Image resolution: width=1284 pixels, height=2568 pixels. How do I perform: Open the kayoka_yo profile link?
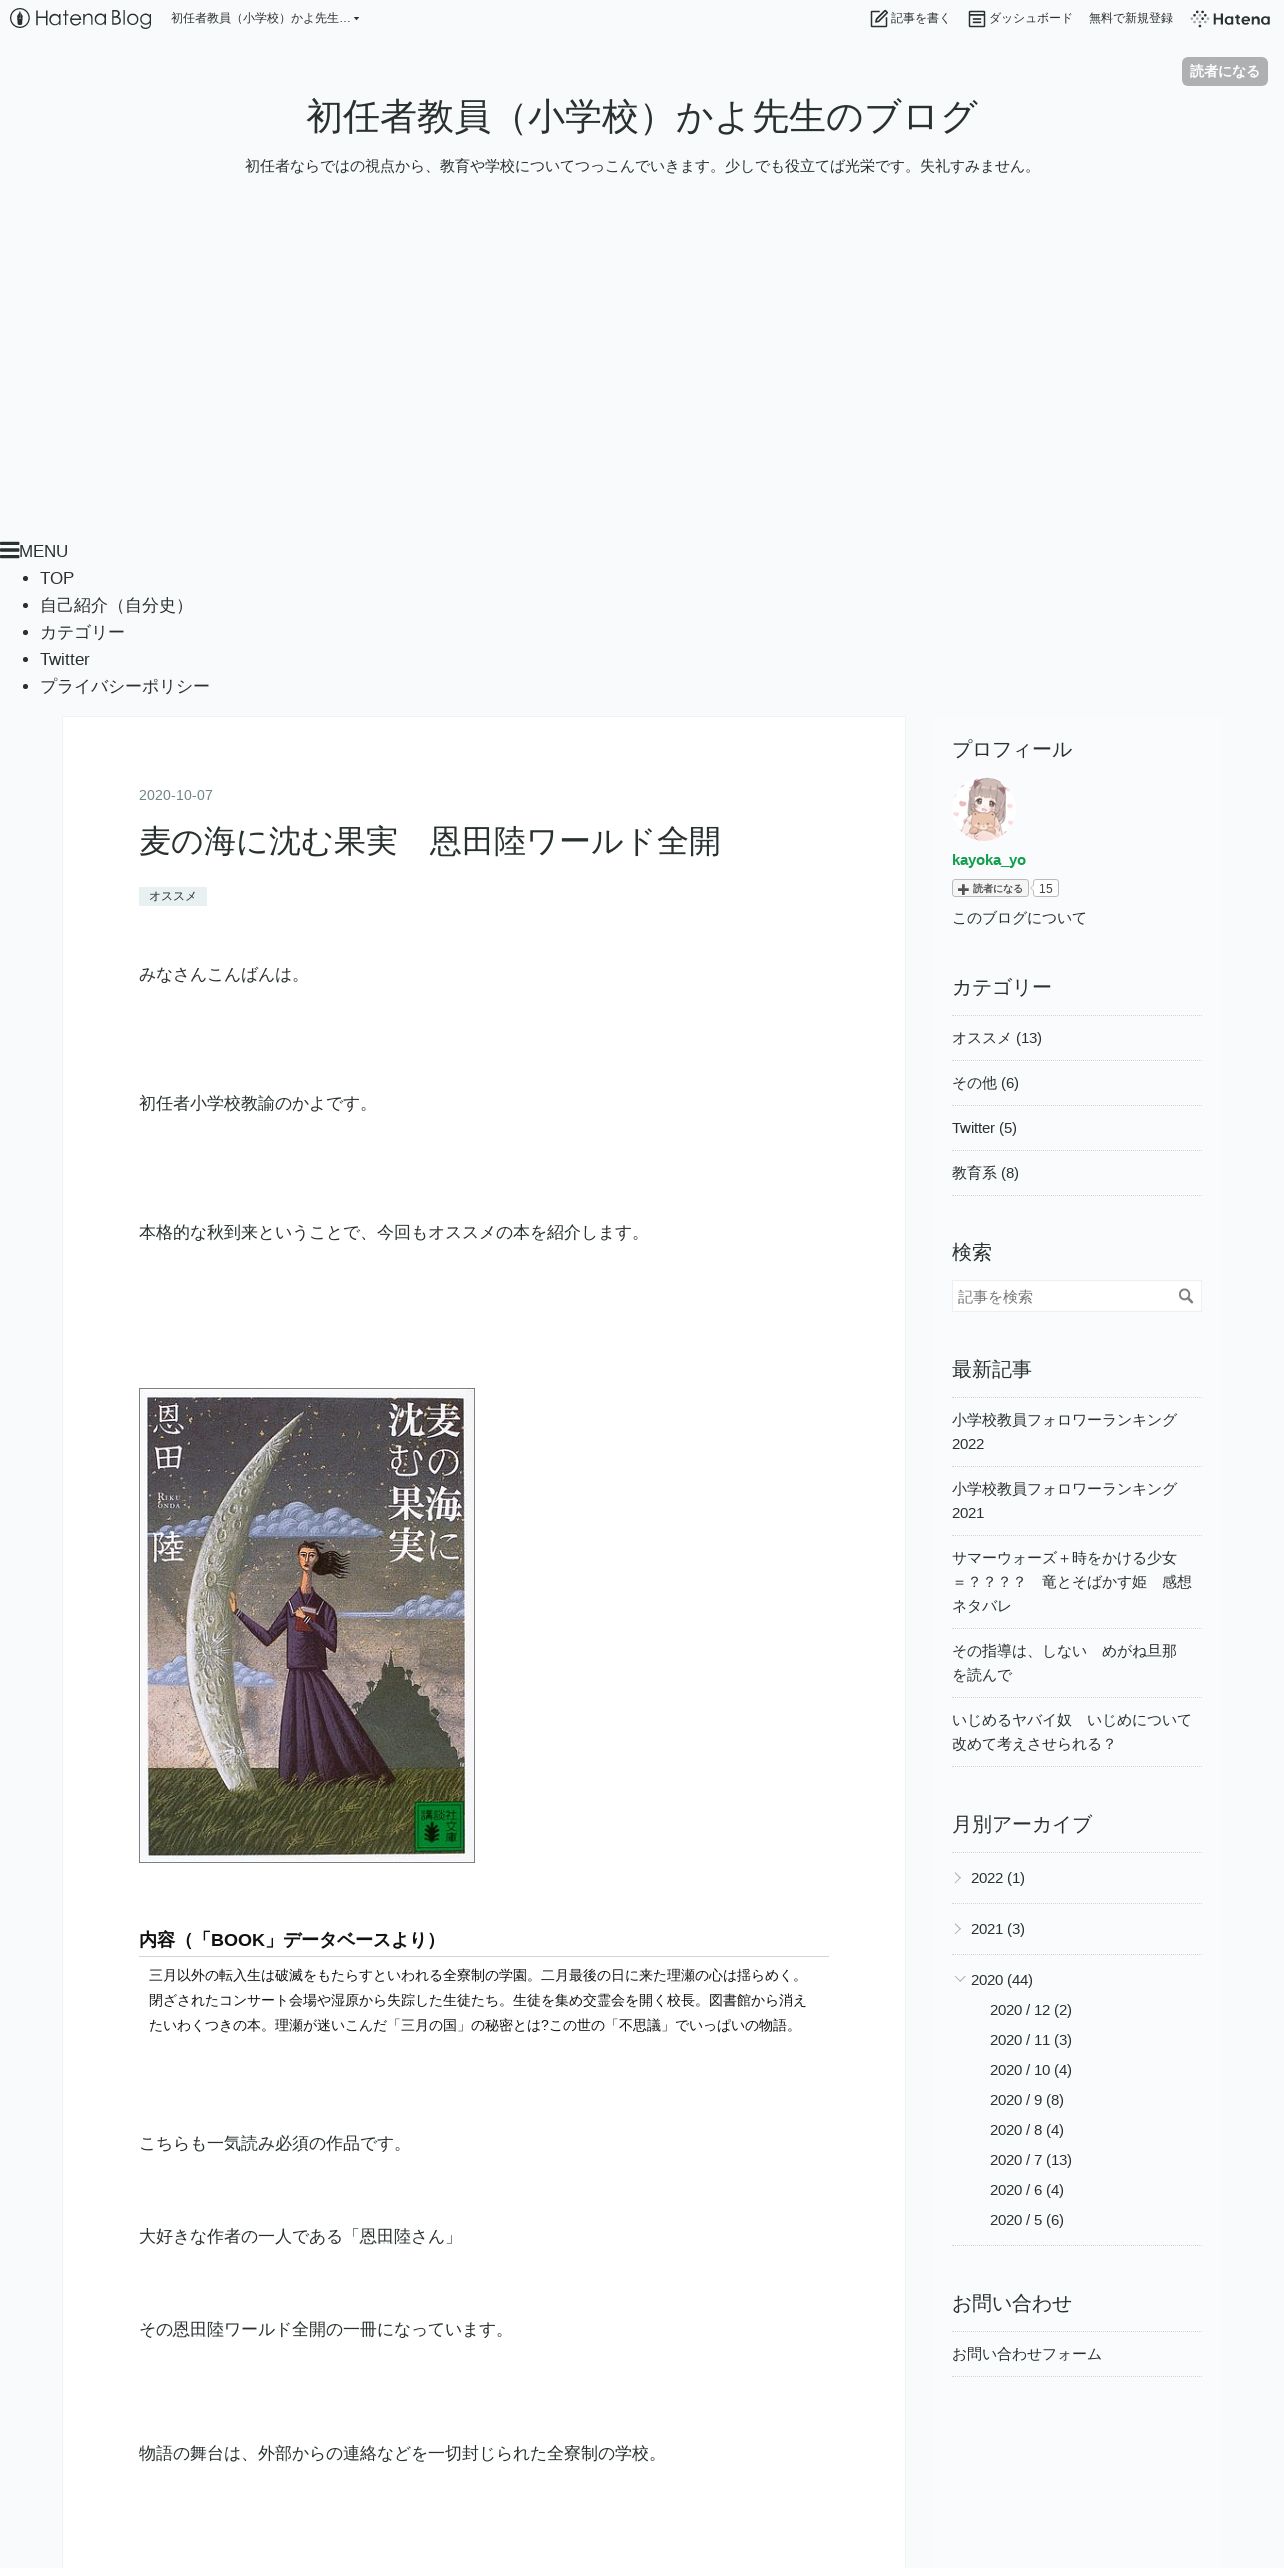pos(989,860)
